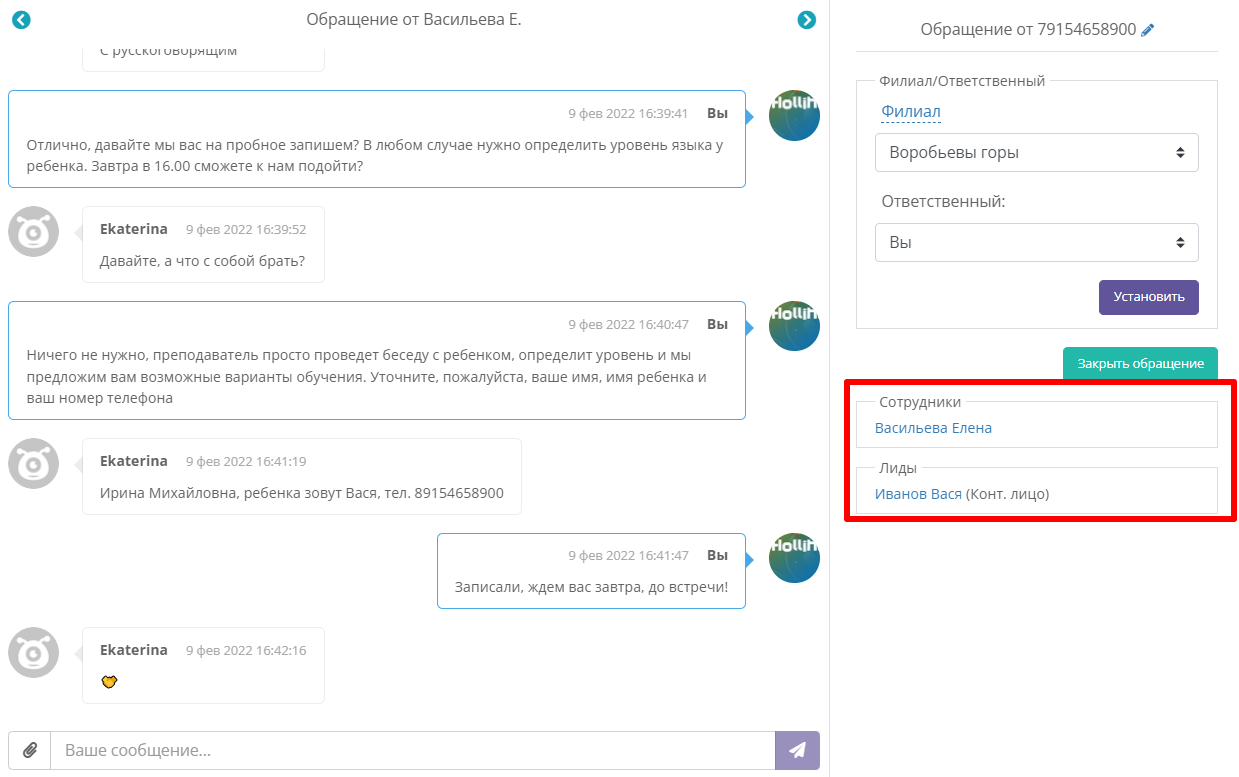Click operator avatar beside 16:41:47 message
The height and width of the screenshot is (777, 1239).
(794, 557)
